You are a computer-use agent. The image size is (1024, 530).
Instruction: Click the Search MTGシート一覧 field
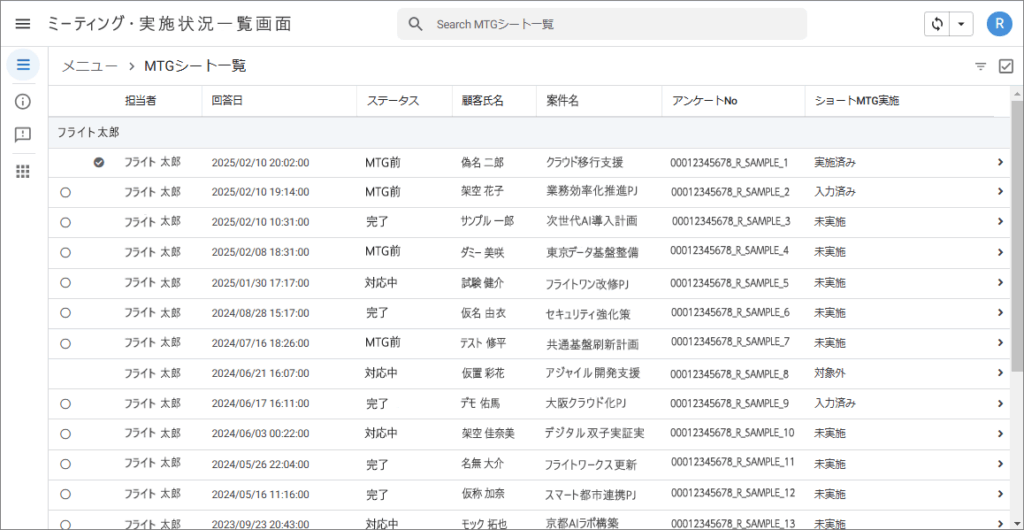(x=610, y=24)
